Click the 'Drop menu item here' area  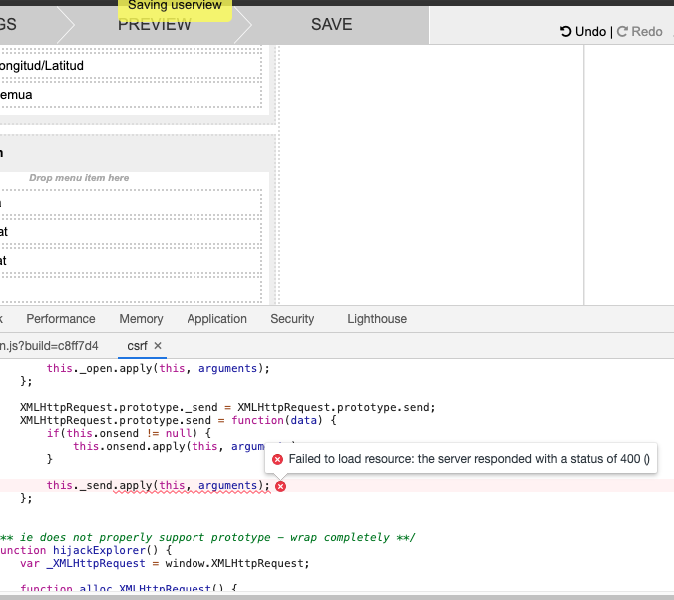pos(79,178)
